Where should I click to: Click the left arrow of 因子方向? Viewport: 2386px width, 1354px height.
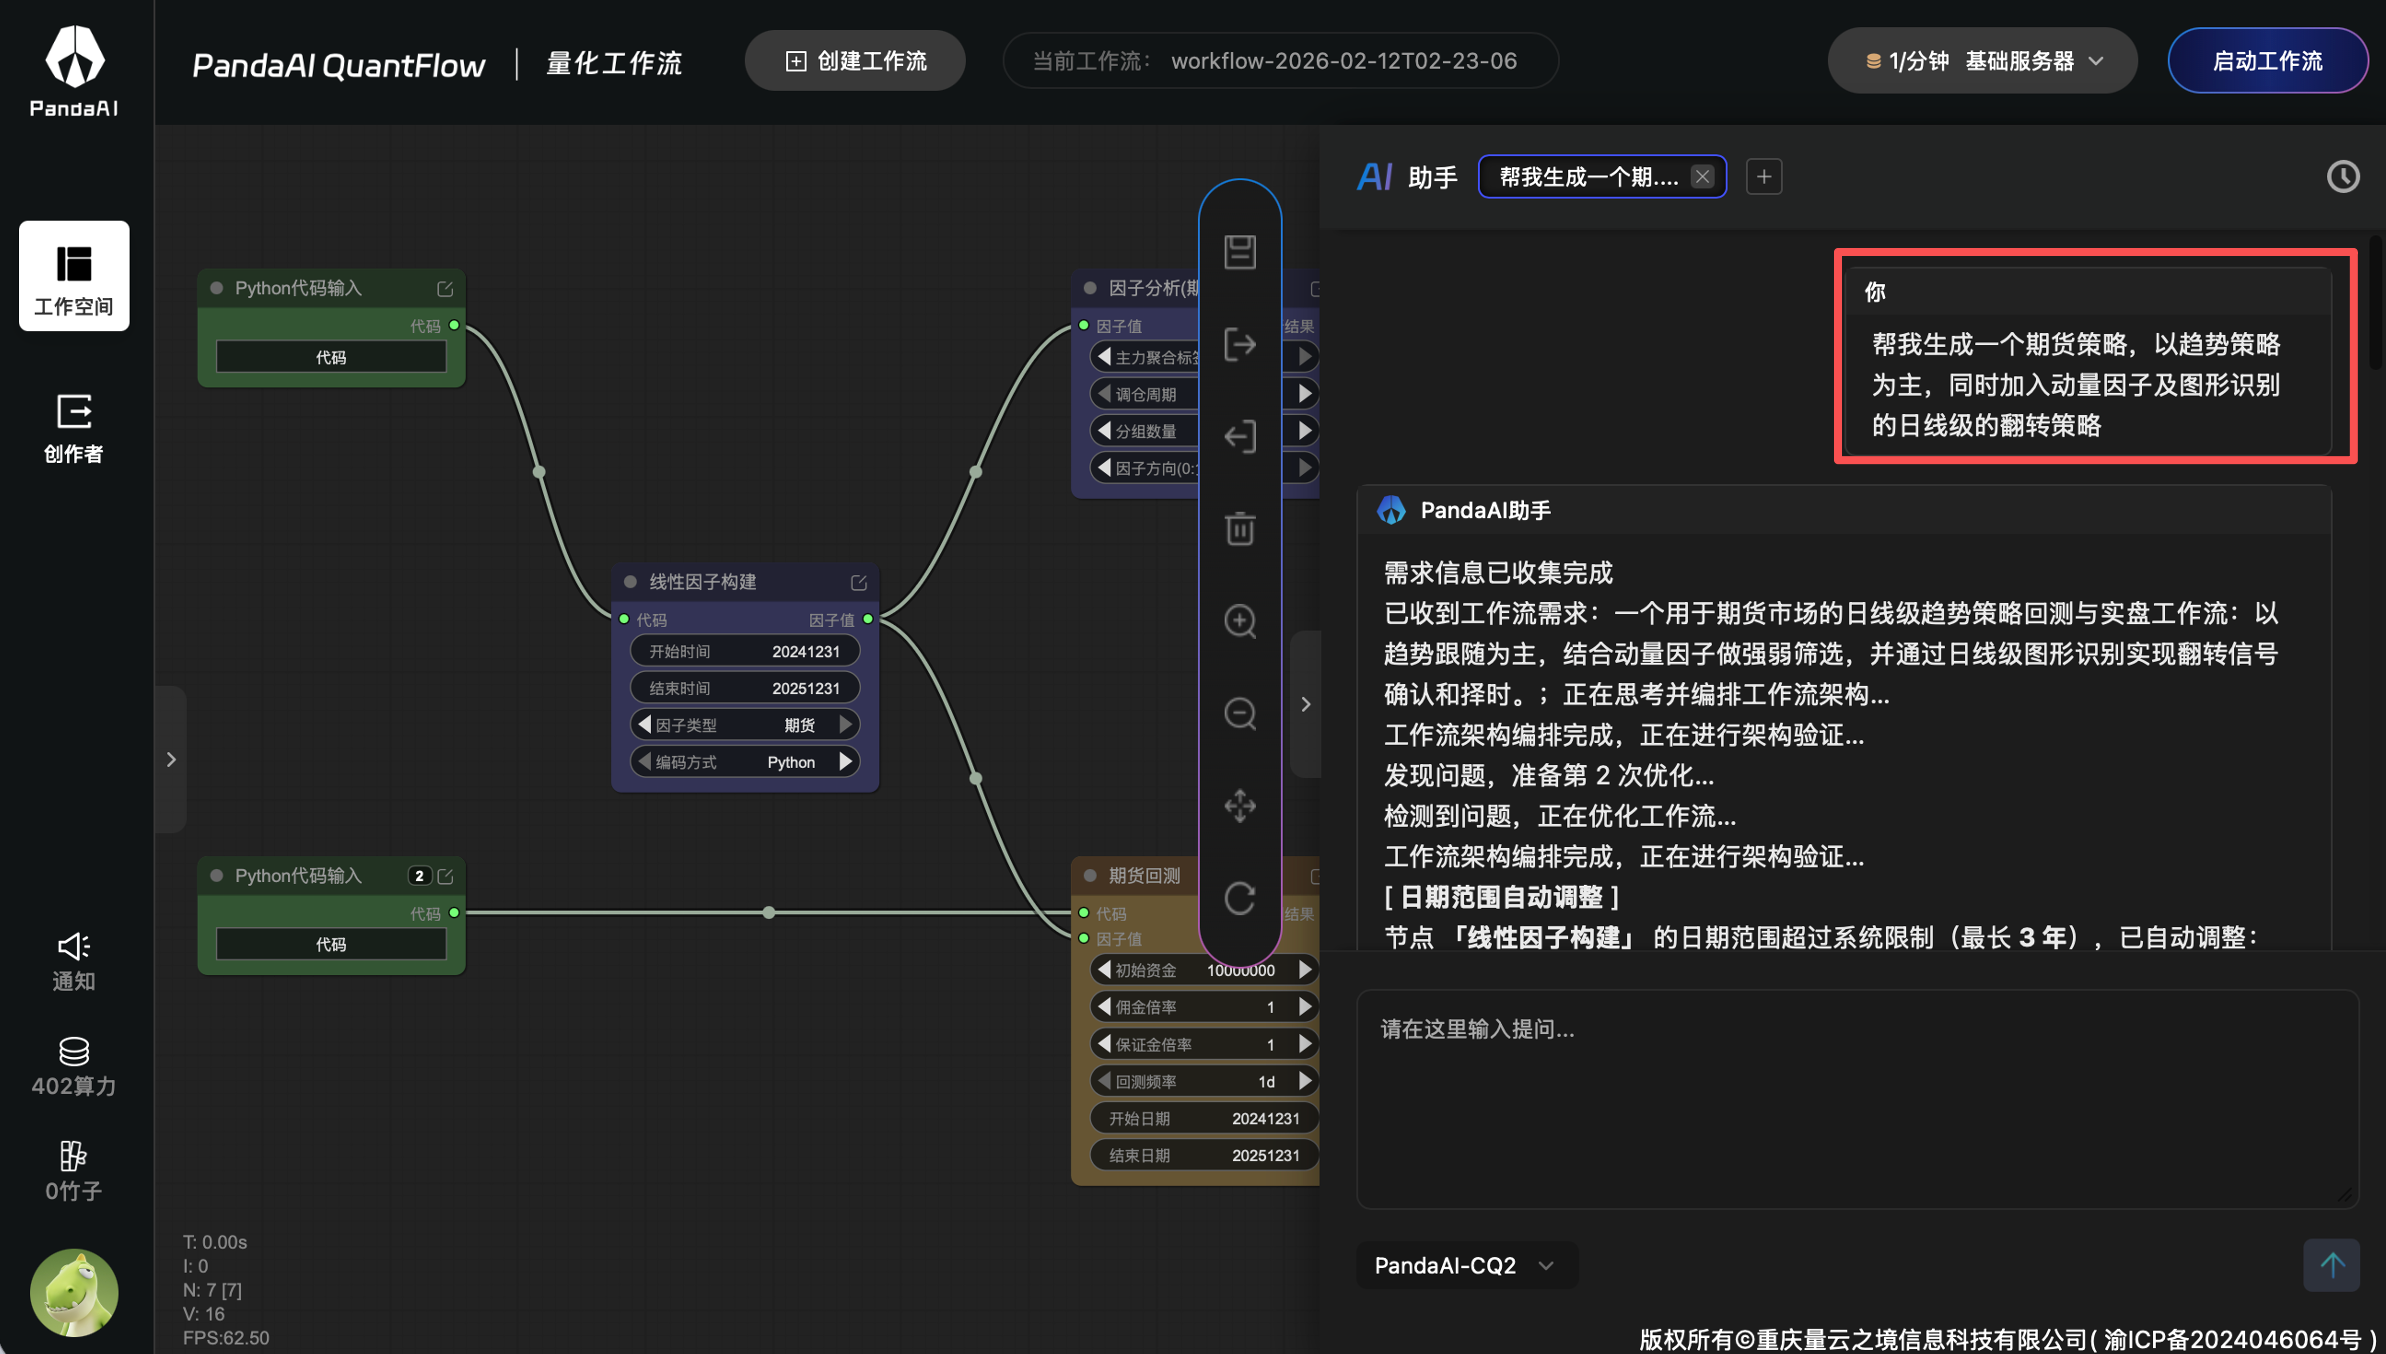tap(1104, 468)
